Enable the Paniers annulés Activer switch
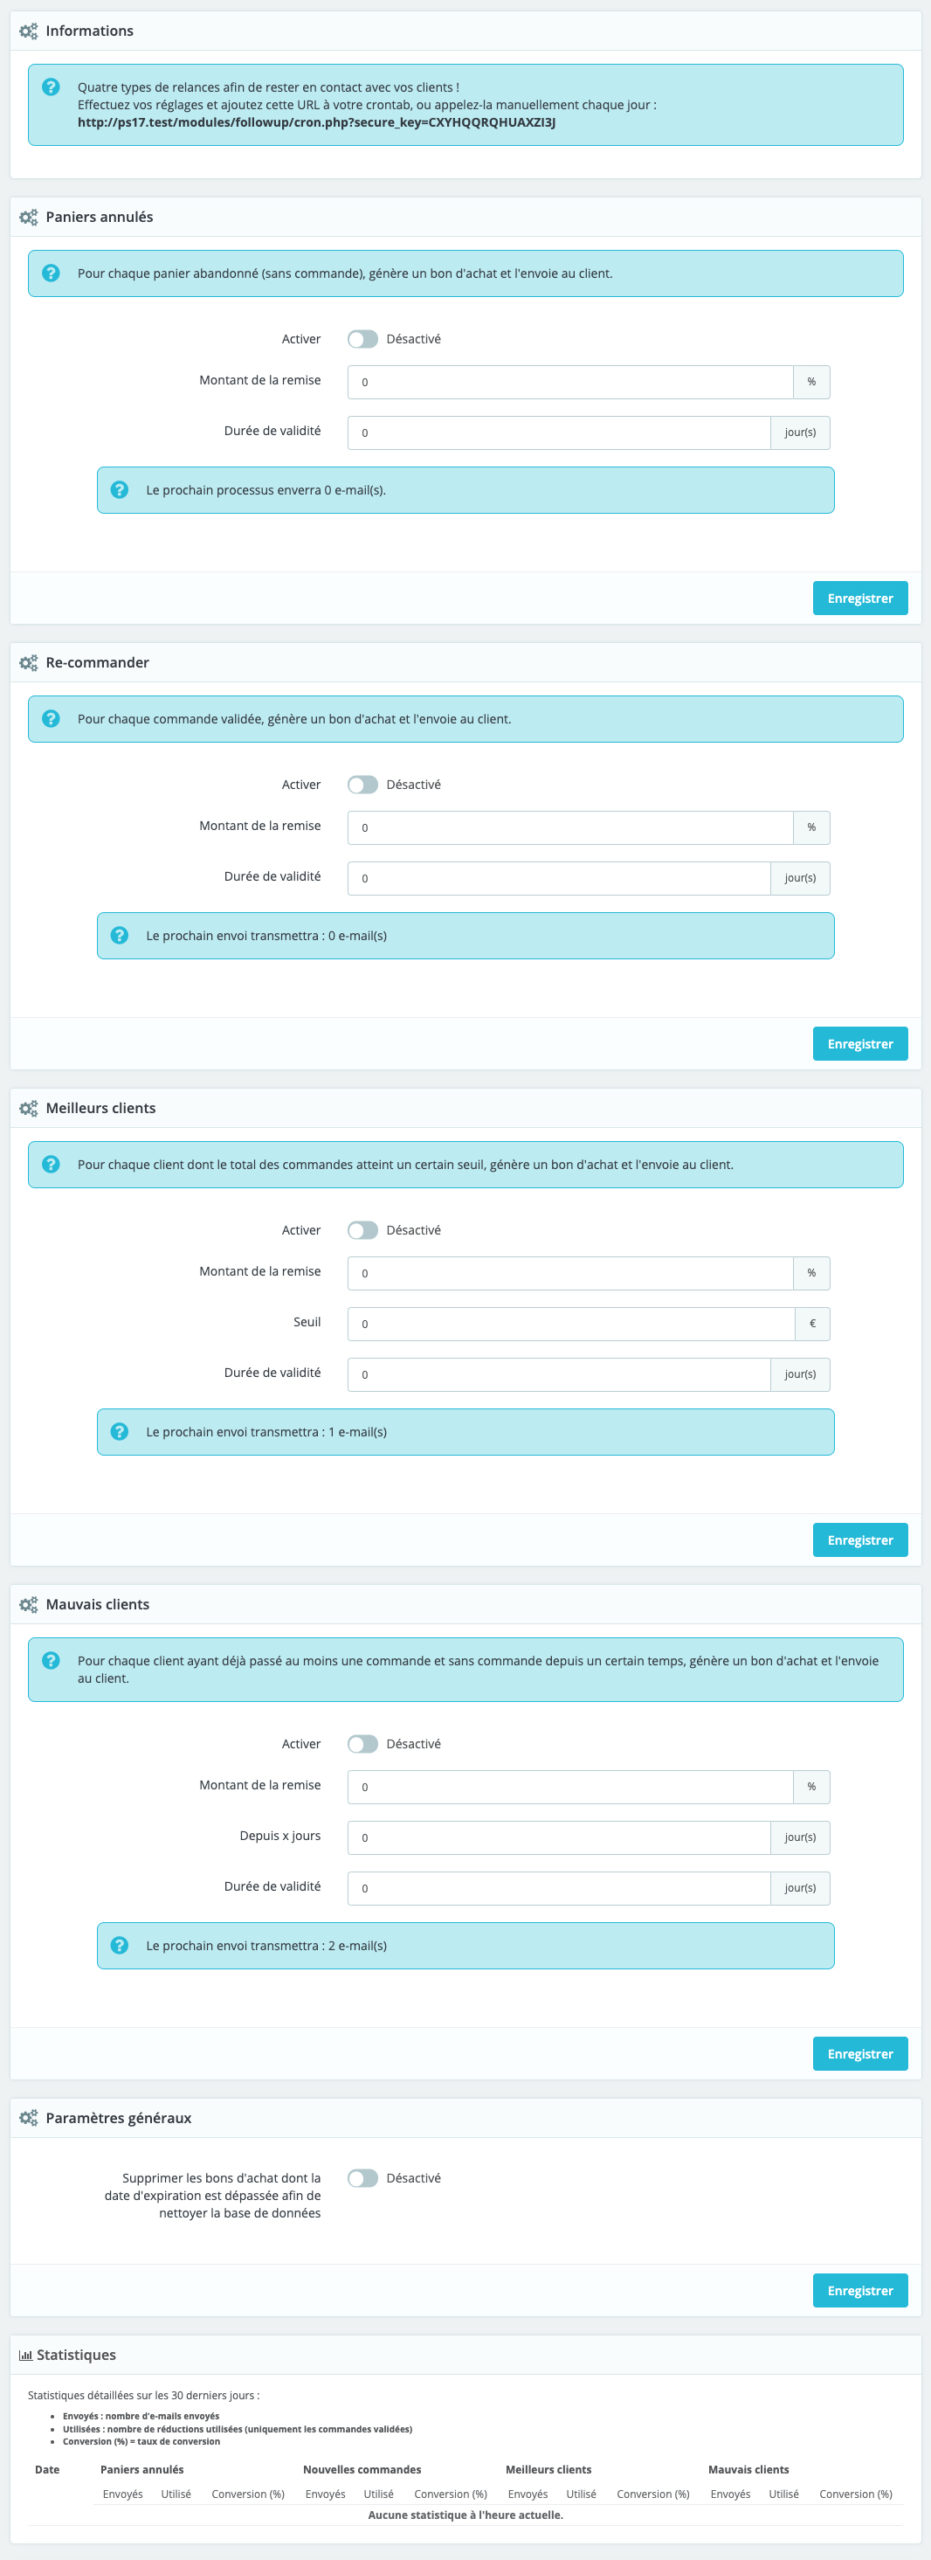Viewport: 931px width, 2560px height. tap(362, 339)
